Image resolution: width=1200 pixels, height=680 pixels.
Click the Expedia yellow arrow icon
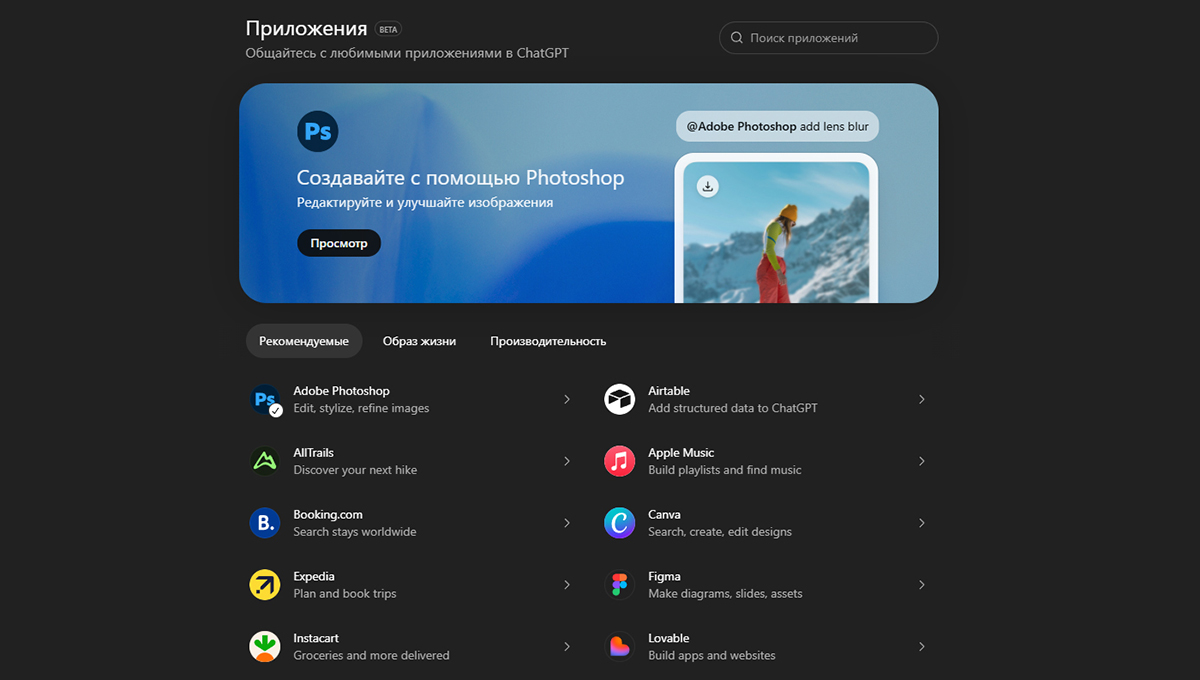(x=265, y=585)
